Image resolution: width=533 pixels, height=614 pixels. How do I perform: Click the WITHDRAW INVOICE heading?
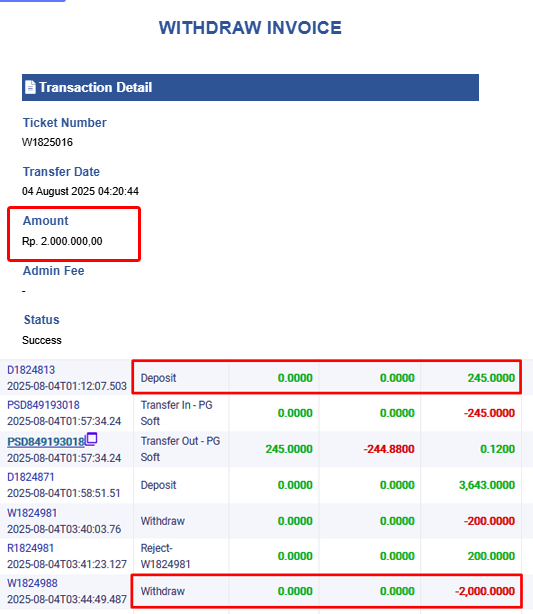click(250, 28)
